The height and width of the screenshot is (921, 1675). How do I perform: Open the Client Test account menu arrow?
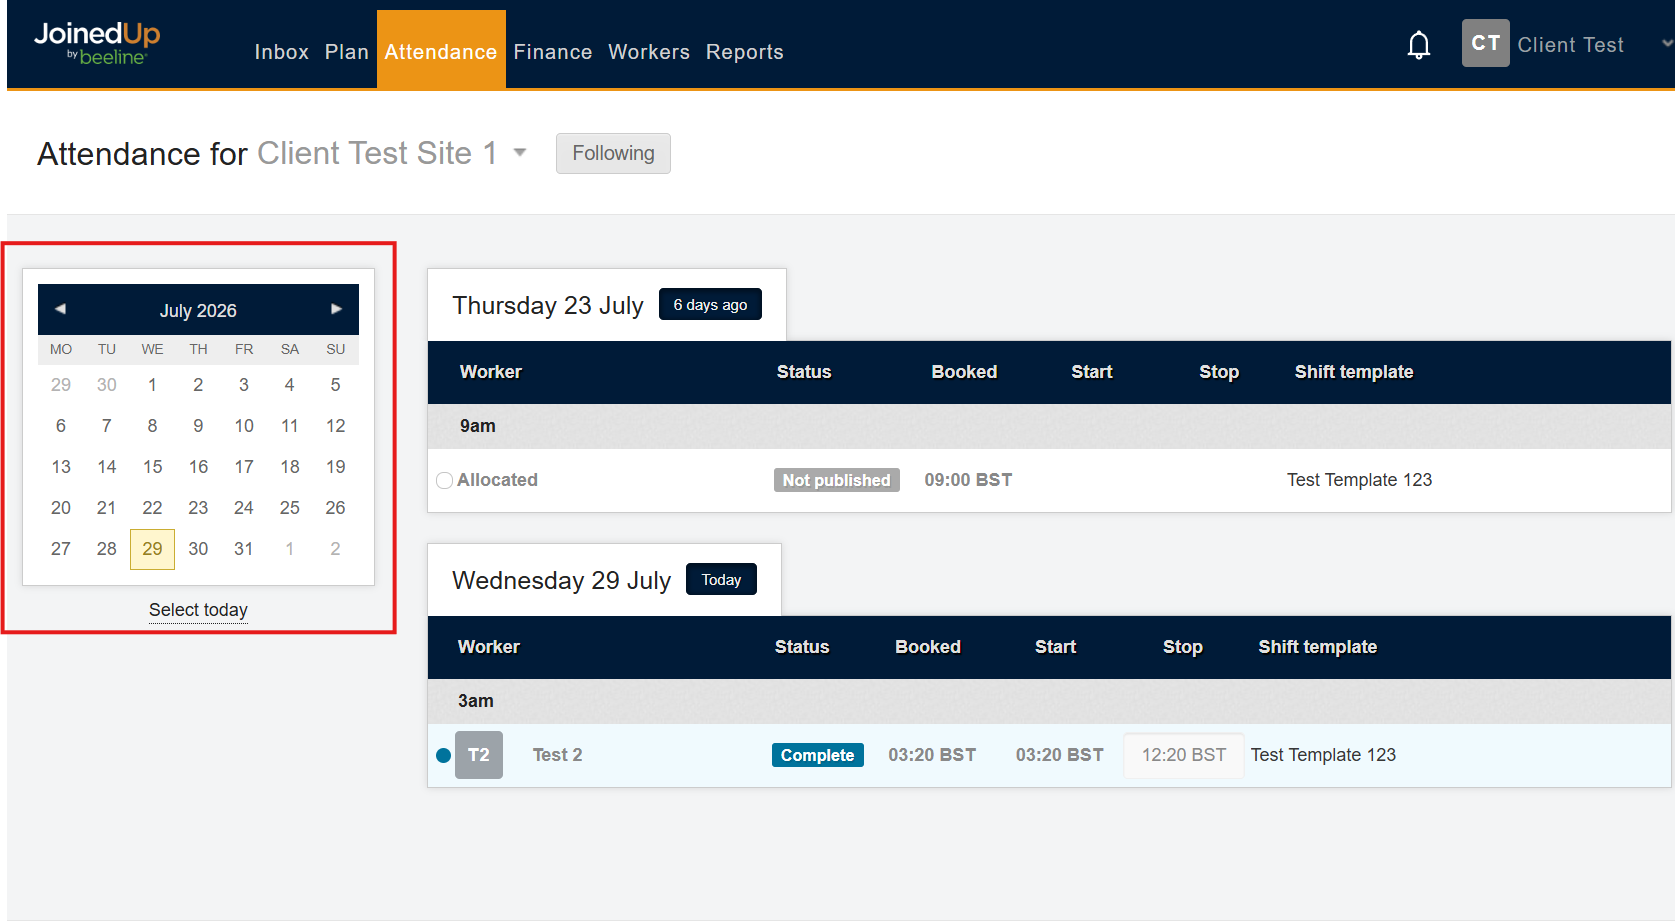[x=1666, y=44]
